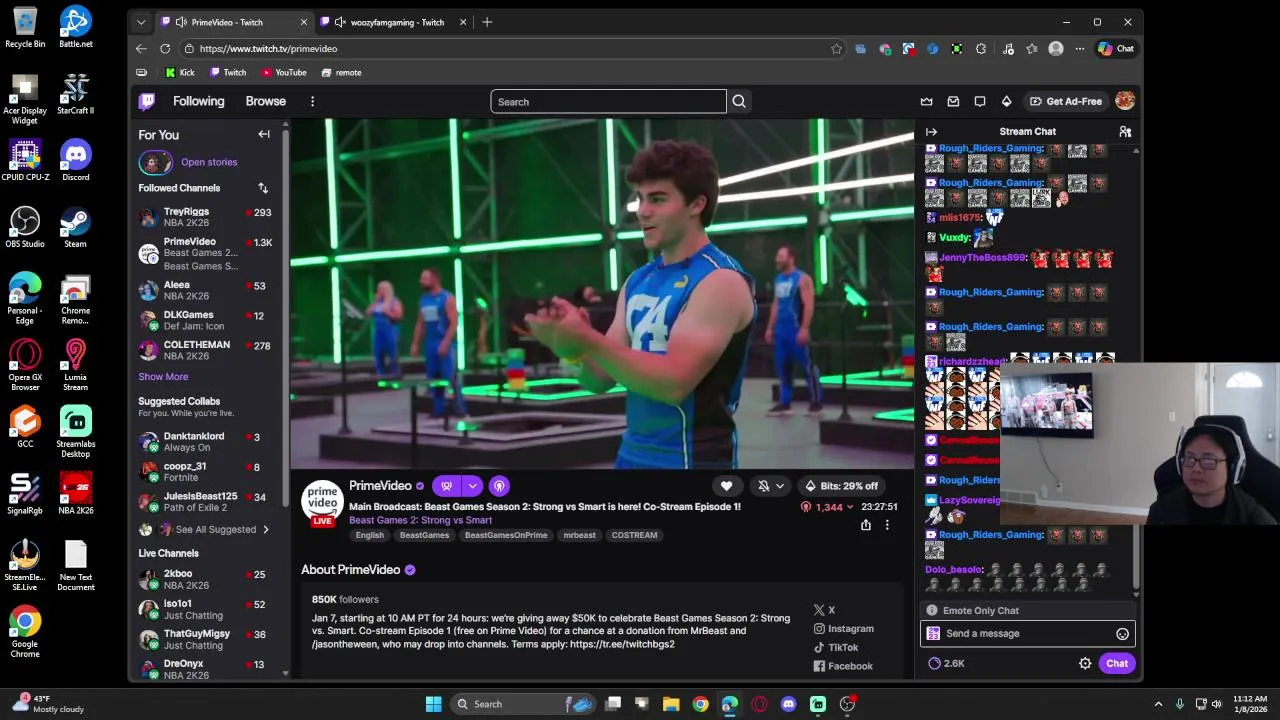
Task: Unfollow PrimeVideo with the heart button
Action: [726, 486]
